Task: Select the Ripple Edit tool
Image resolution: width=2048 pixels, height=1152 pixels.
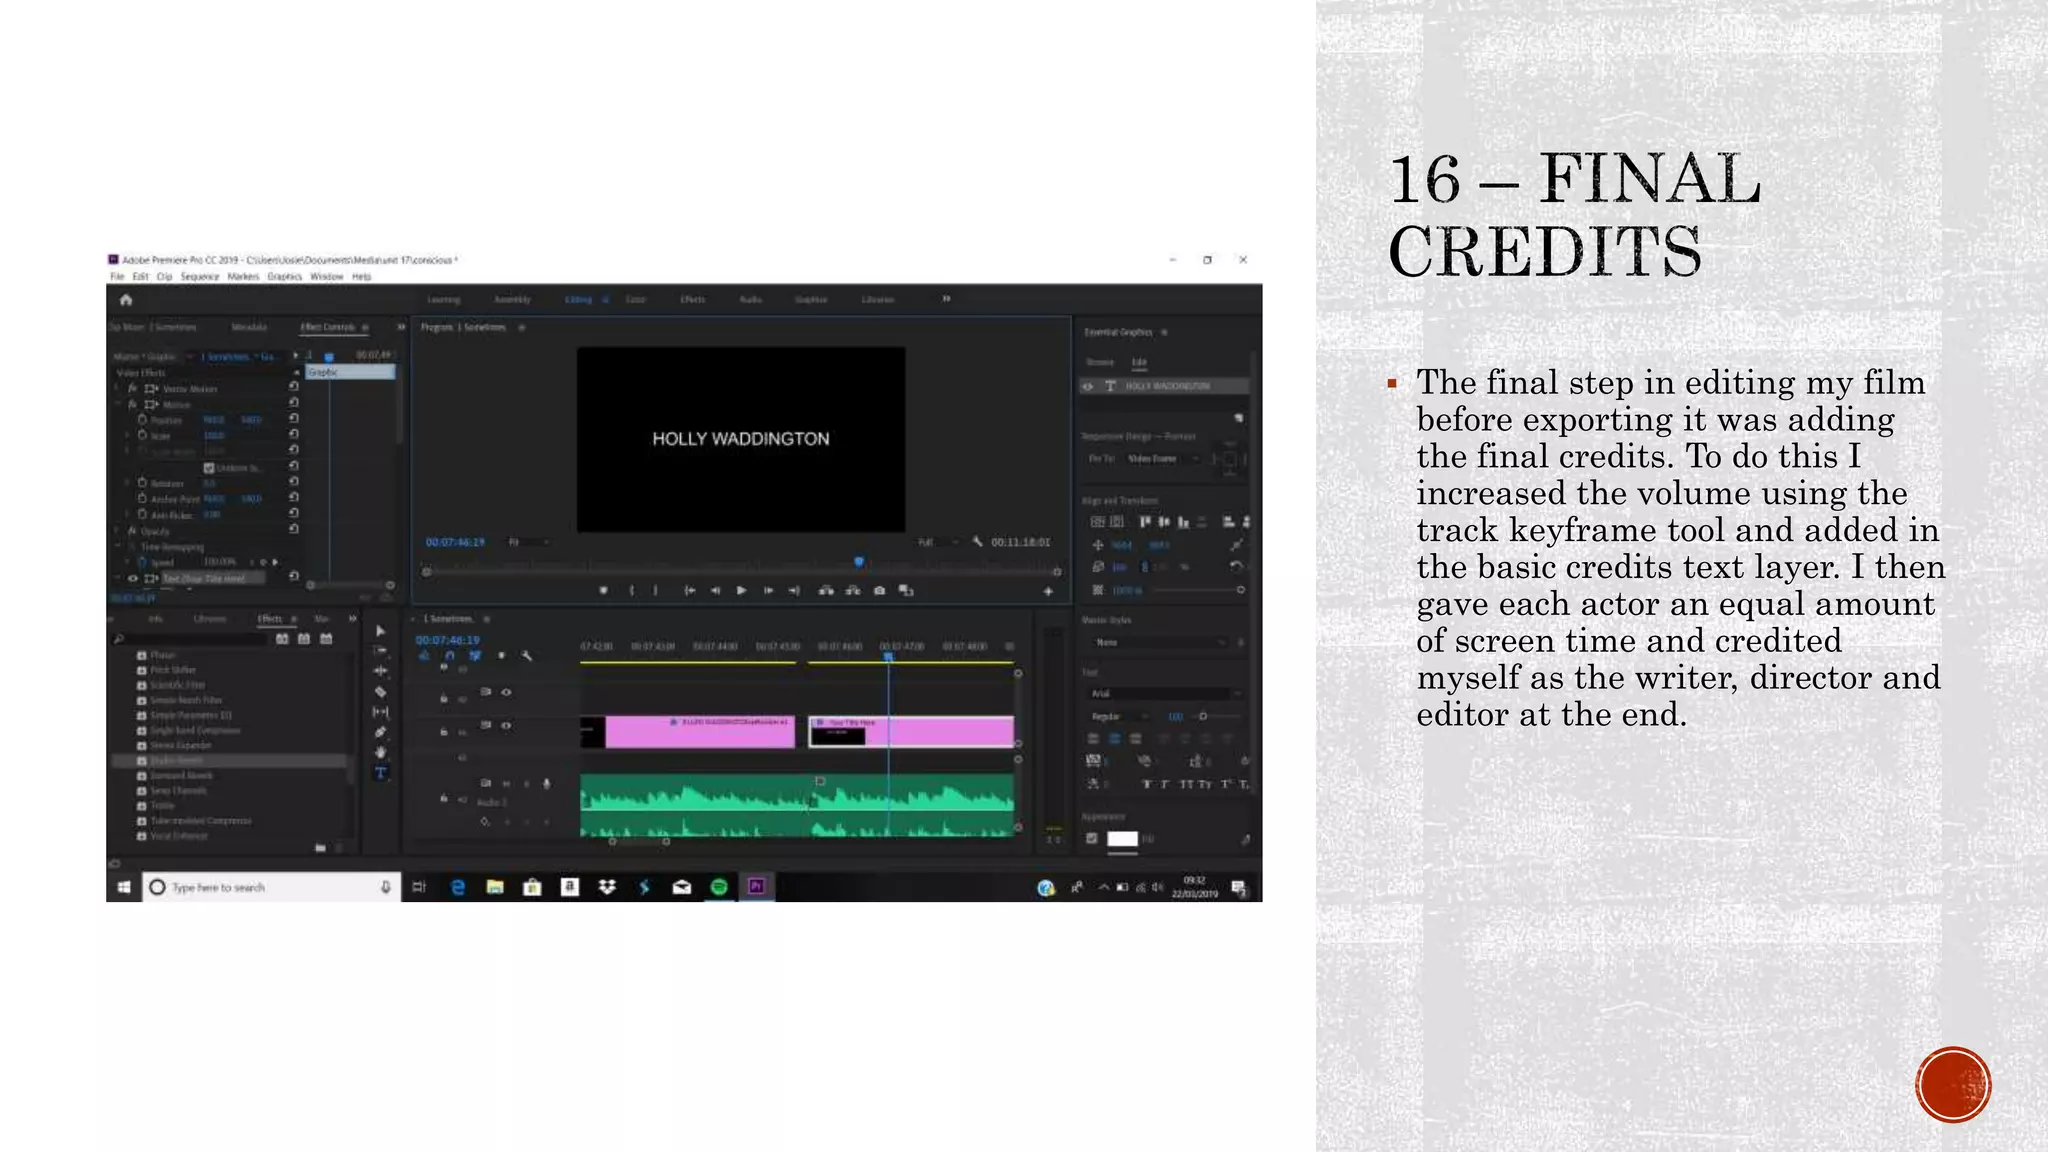Action: (x=380, y=671)
